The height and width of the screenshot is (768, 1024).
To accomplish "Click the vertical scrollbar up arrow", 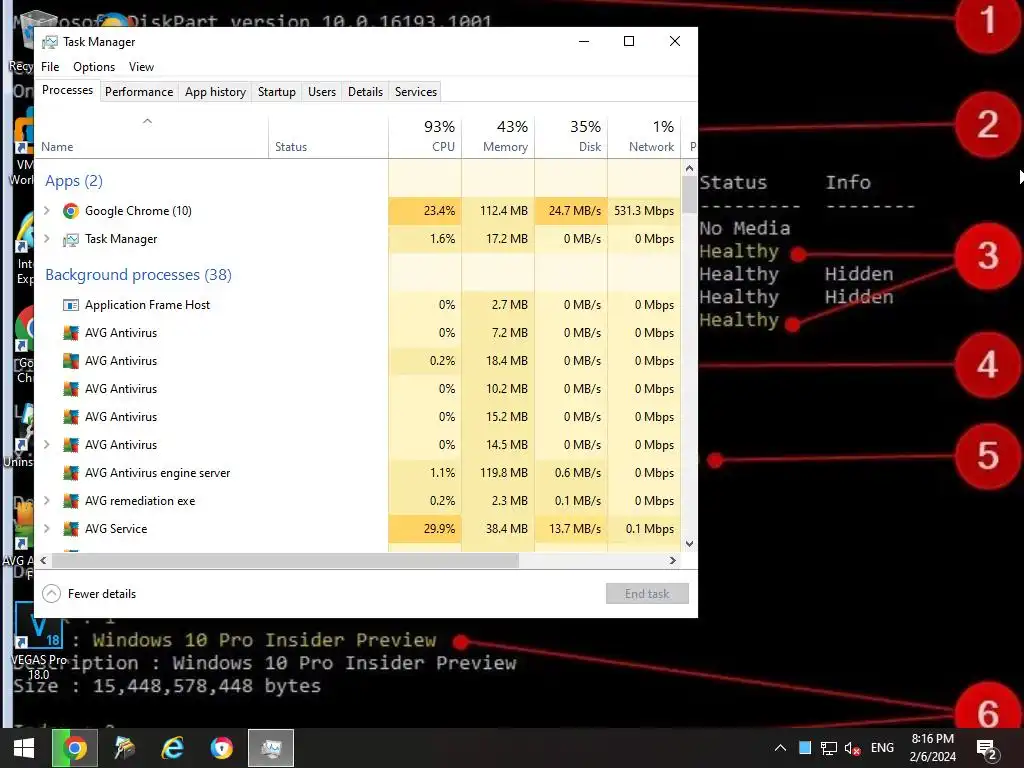I will (x=690, y=168).
